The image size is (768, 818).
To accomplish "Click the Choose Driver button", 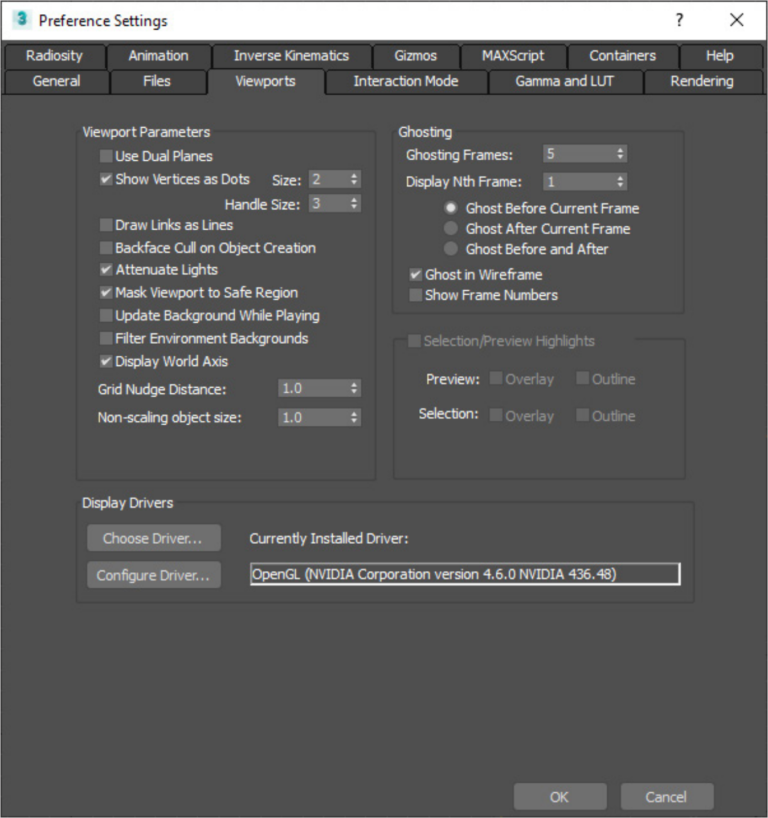I will 154,538.
